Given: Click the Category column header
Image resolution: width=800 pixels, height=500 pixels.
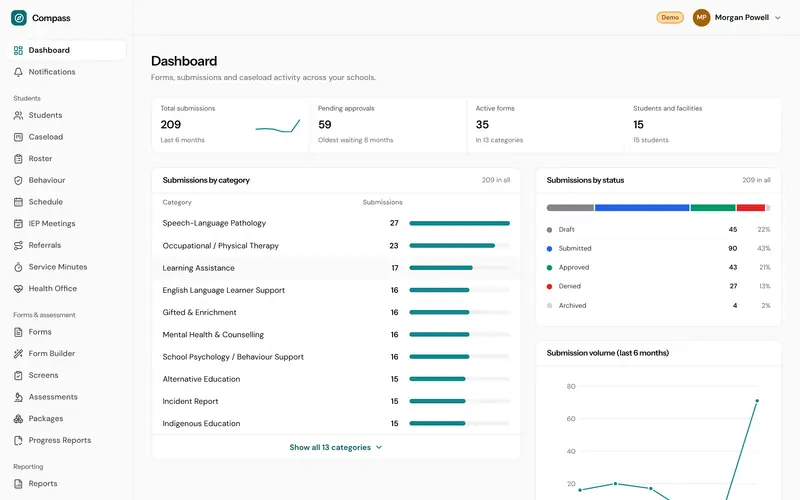Looking at the screenshot, I should tap(177, 203).
